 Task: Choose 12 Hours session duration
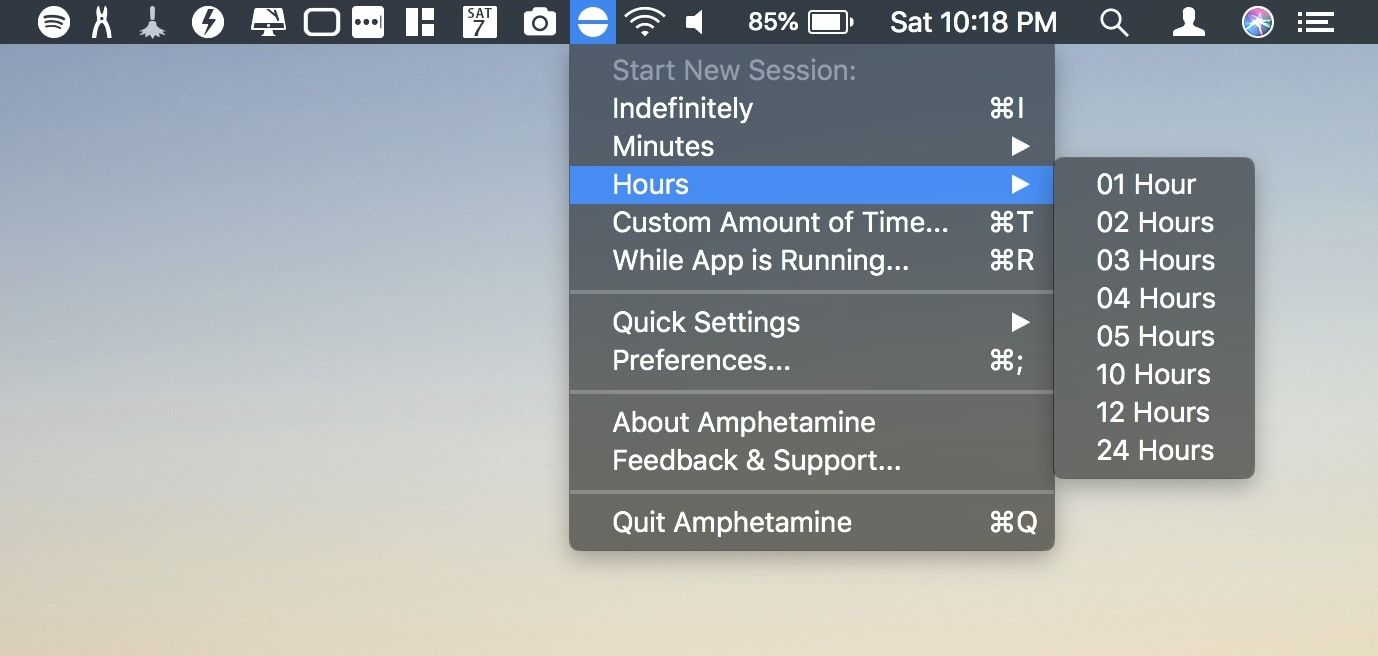coord(1153,412)
